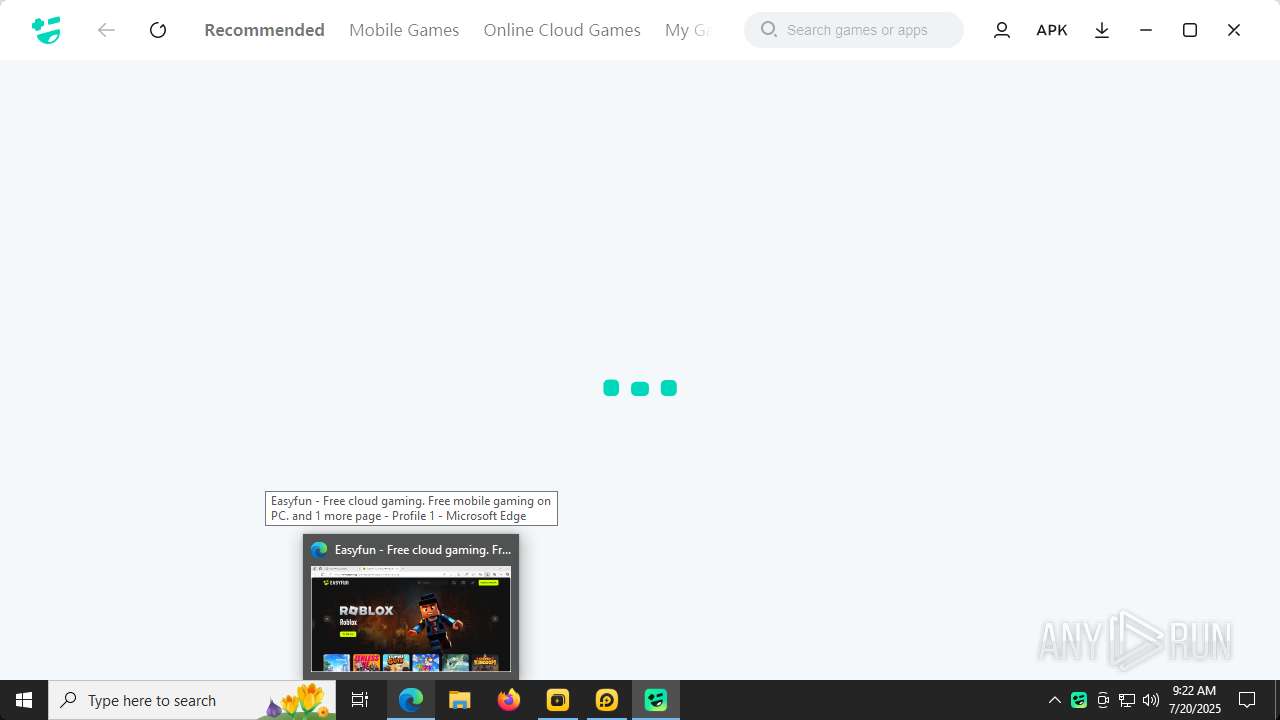Open the Mobile Games tab
The image size is (1280, 720).
pyautogui.click(x=404, y=30)
